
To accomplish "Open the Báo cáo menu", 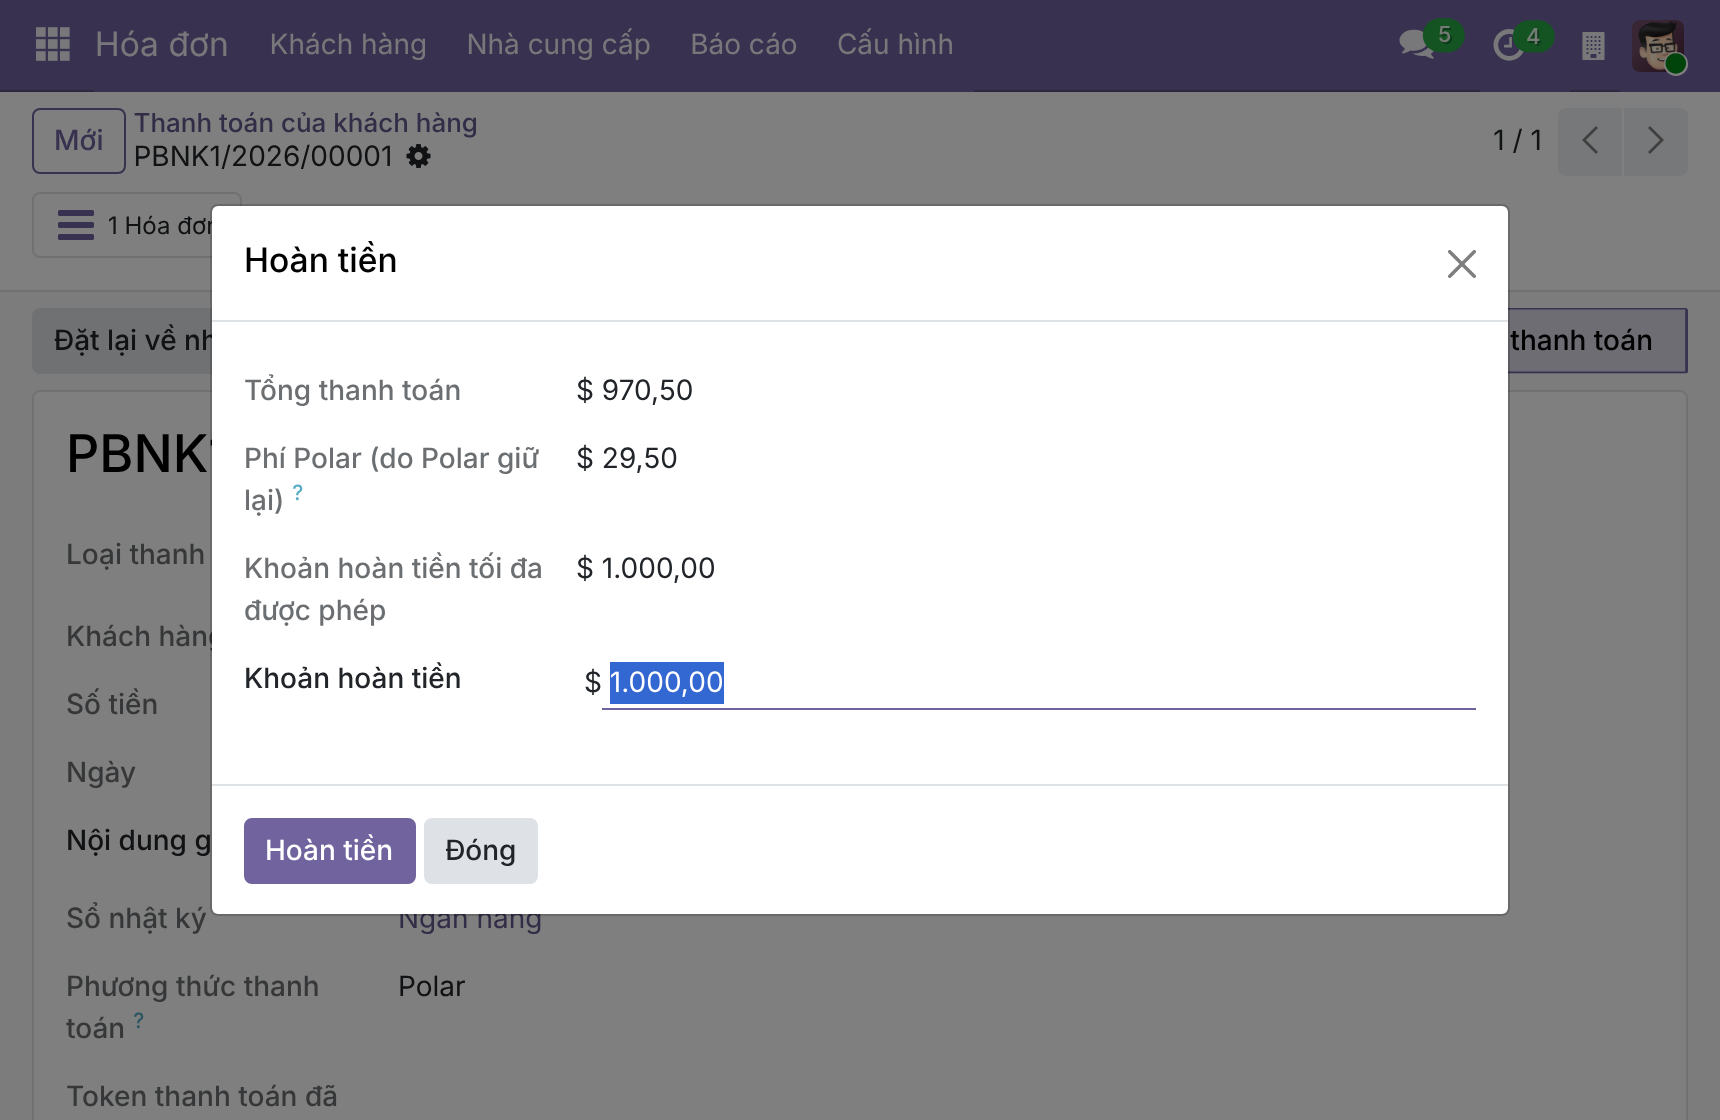I will (x=743, y=44).
